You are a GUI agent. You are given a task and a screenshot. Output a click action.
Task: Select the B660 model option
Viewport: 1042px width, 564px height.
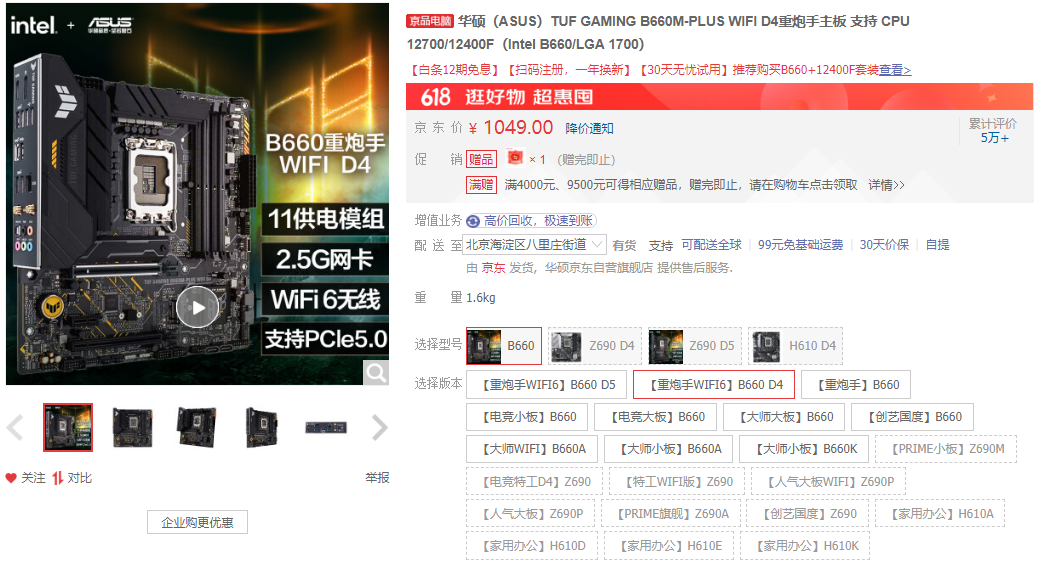[504, 345]
